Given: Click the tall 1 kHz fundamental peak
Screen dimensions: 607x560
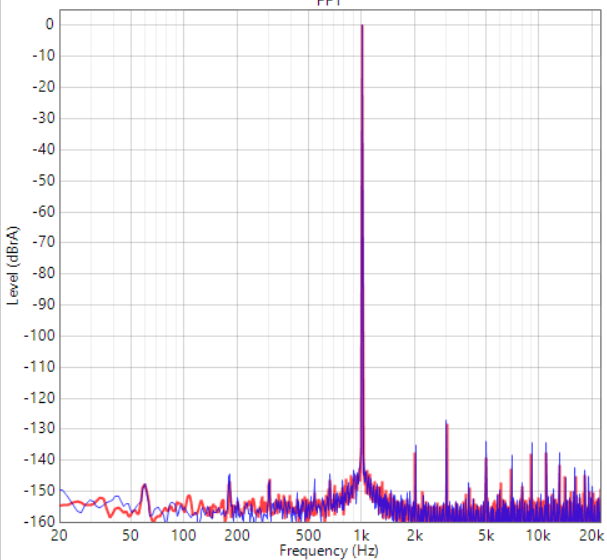Looking at the screenshot, I should [x=362, y=248].
